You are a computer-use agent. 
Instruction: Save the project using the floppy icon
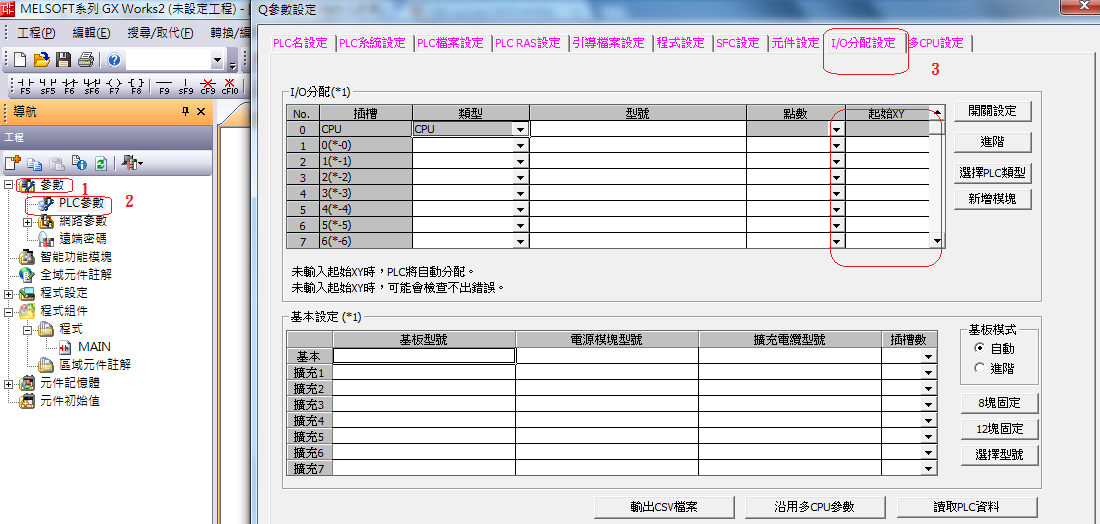tap(63, 60)
